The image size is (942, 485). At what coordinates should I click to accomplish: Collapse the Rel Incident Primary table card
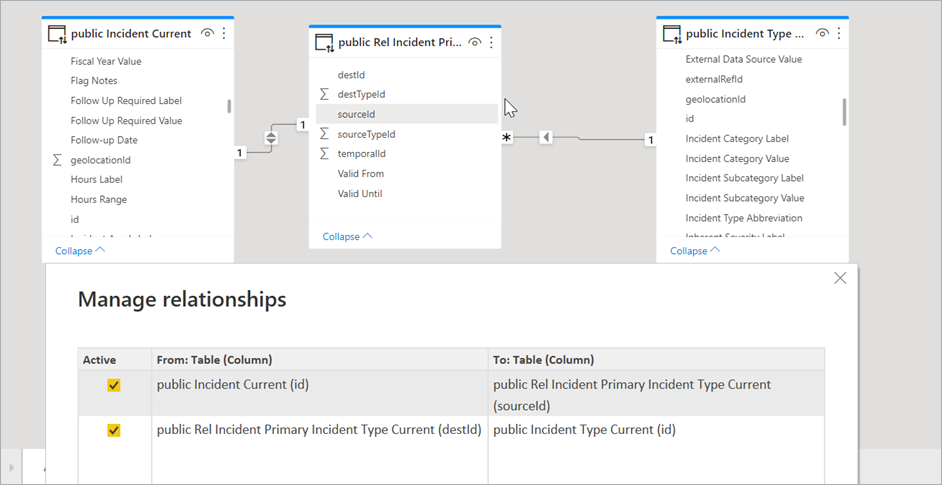click(347, 237)
